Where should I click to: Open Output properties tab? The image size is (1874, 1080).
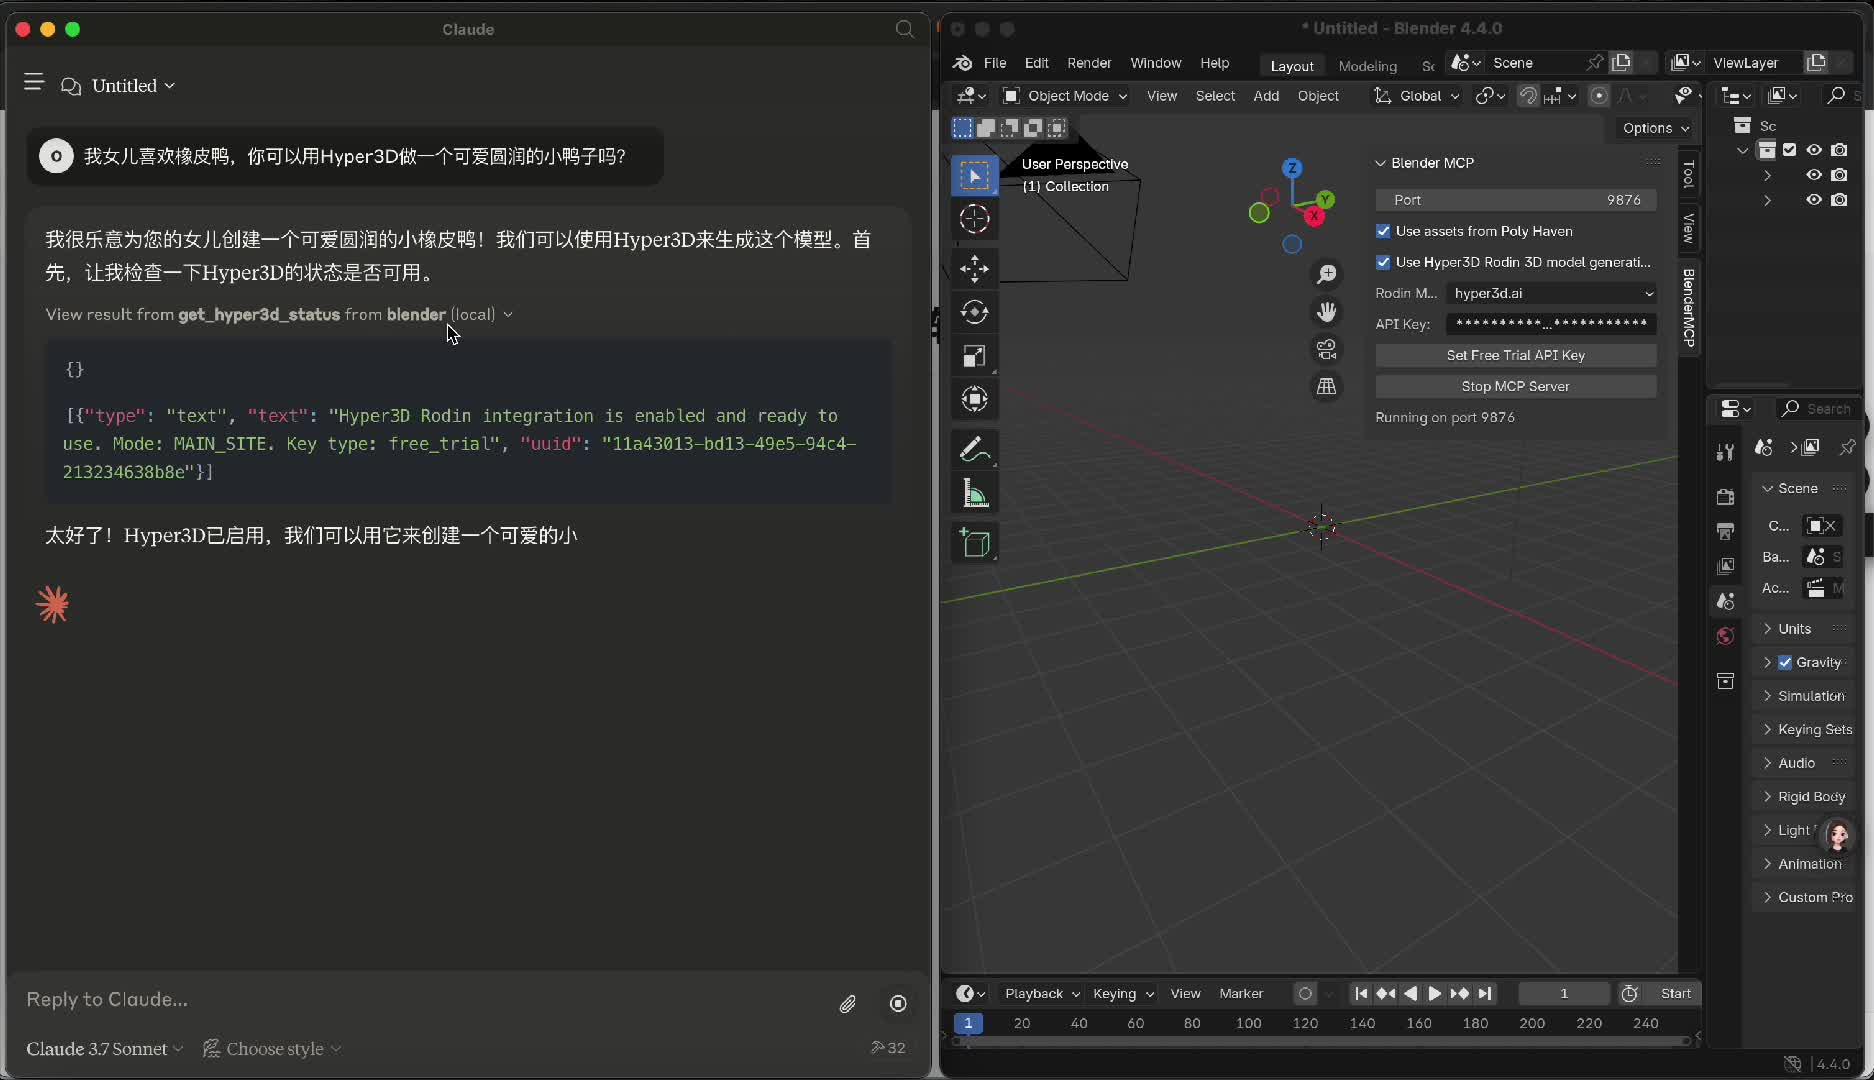[1724, 531]
